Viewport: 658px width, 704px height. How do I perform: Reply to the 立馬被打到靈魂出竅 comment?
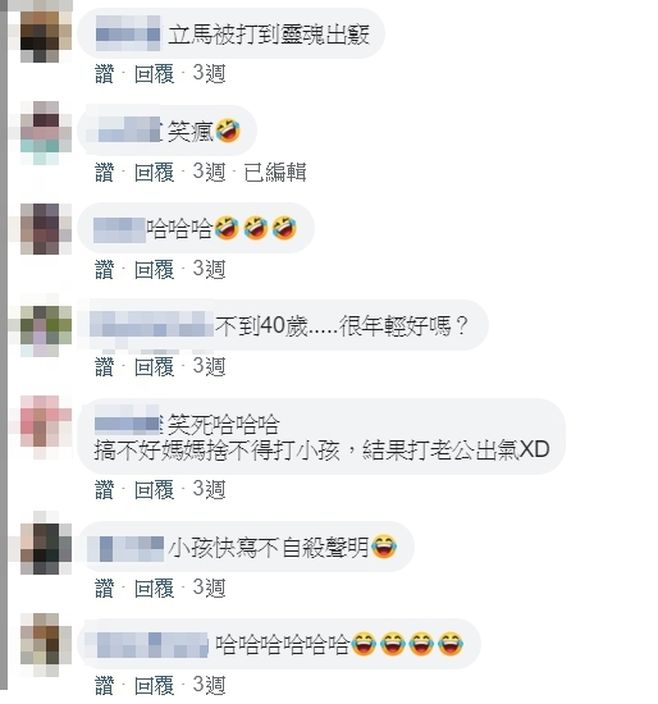154,74
